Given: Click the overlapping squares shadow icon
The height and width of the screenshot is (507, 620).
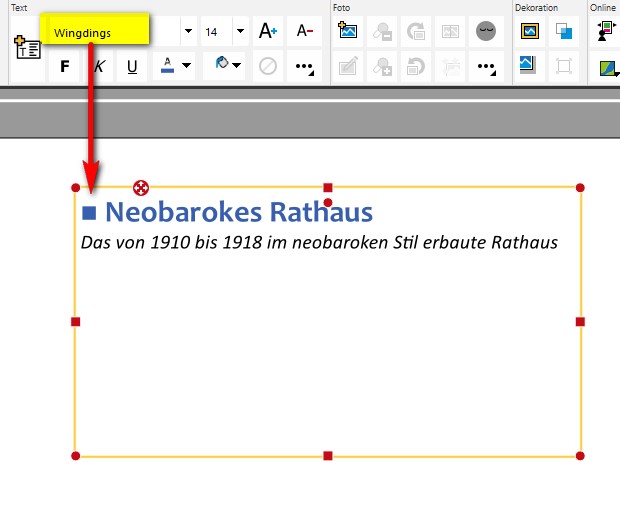Looking at the screenshot, I should (x=565, y=31).
